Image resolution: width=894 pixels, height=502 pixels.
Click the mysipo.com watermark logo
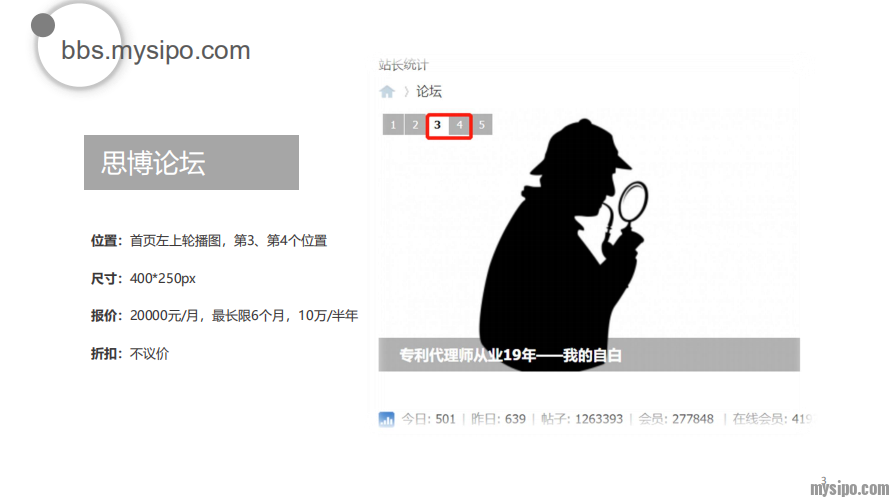850,488
